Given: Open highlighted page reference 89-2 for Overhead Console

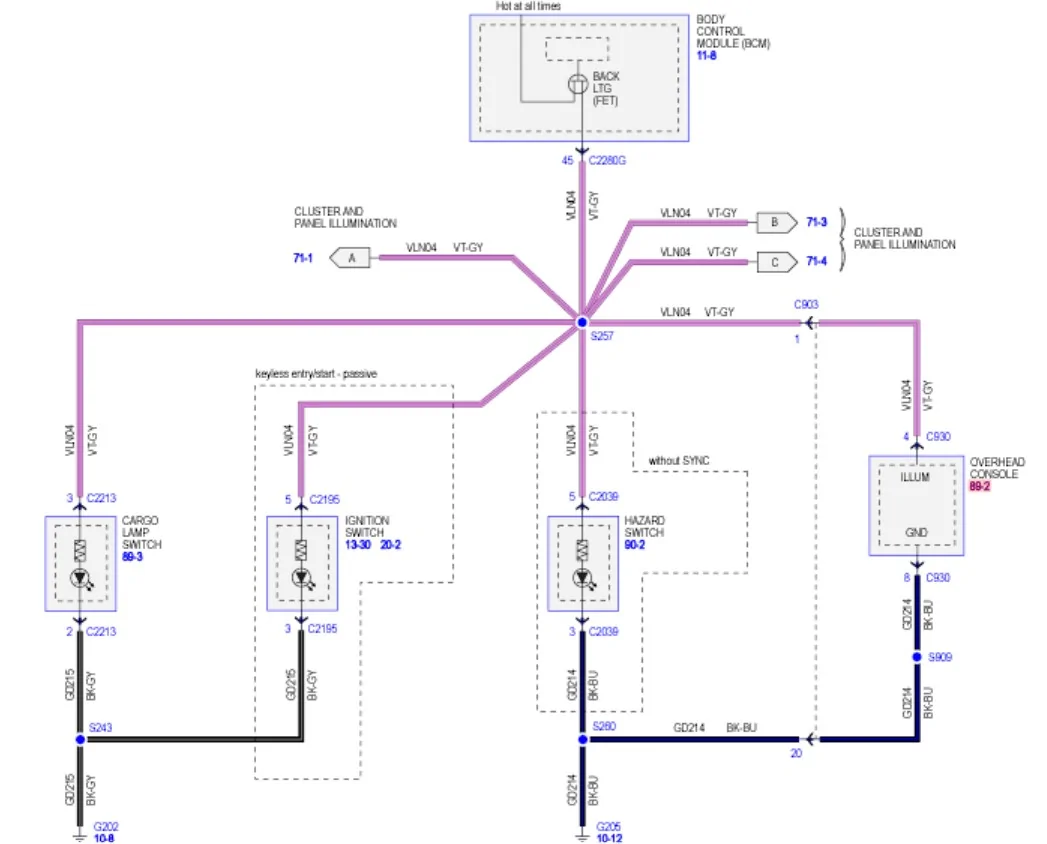Looking at the screenshot, I should [x=980, y=486].
